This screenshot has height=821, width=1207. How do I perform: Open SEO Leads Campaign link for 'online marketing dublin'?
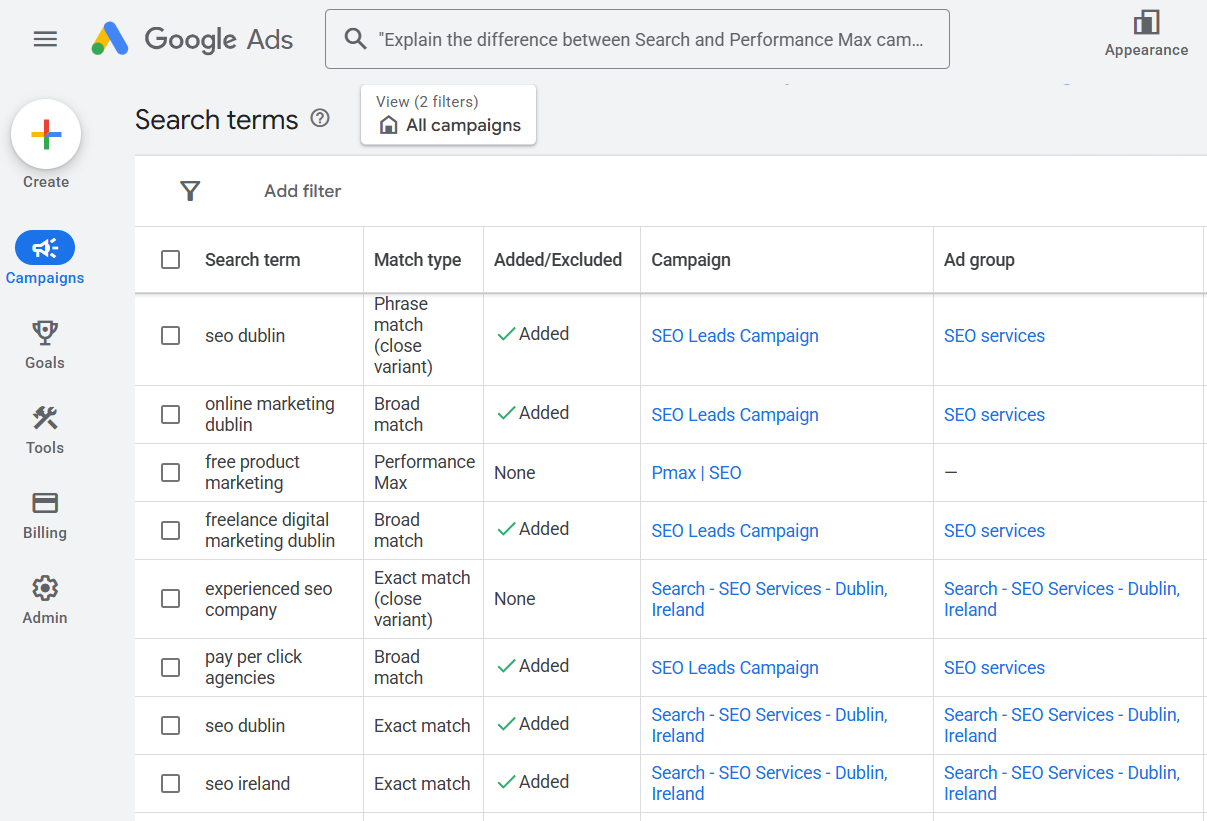coord(735,415)
